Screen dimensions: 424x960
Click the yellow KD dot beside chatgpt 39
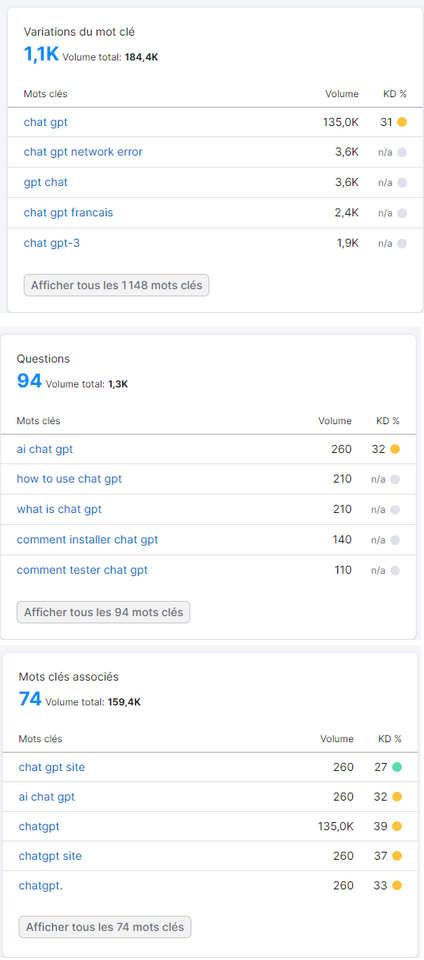click(397, 827)
